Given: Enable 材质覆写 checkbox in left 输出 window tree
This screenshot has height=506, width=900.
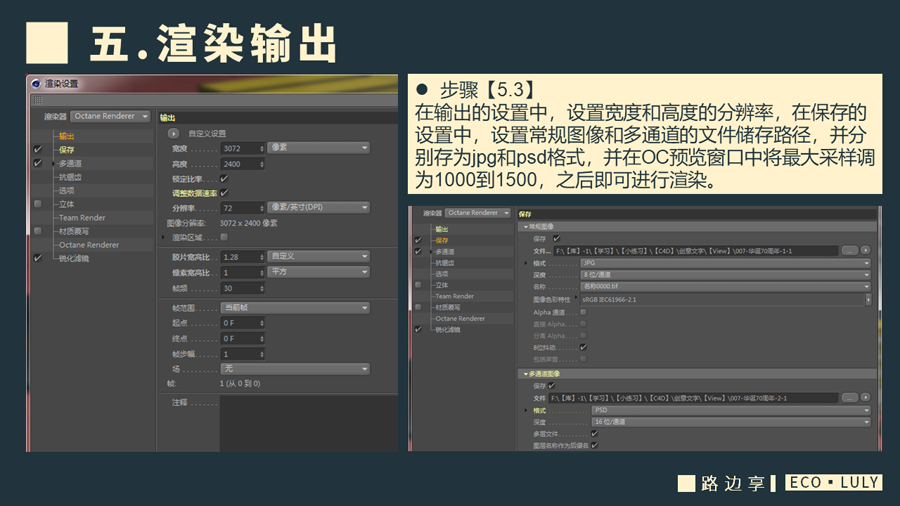Looking at the screenshot, I should [x=38, y=231].
